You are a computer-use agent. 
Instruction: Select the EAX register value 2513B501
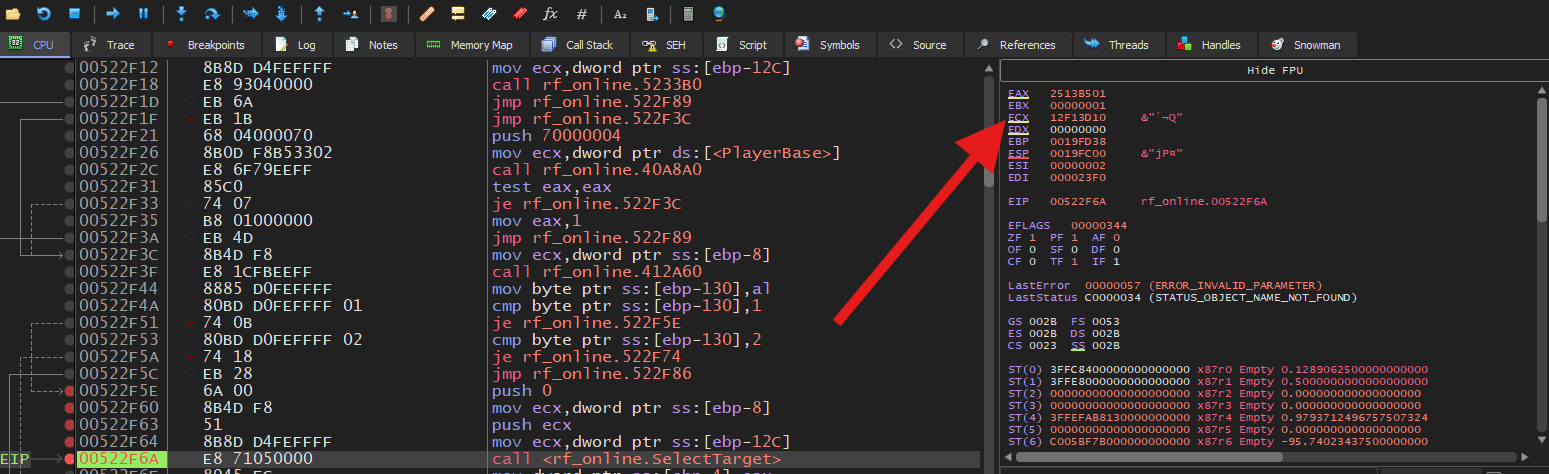pos(1078,93)
